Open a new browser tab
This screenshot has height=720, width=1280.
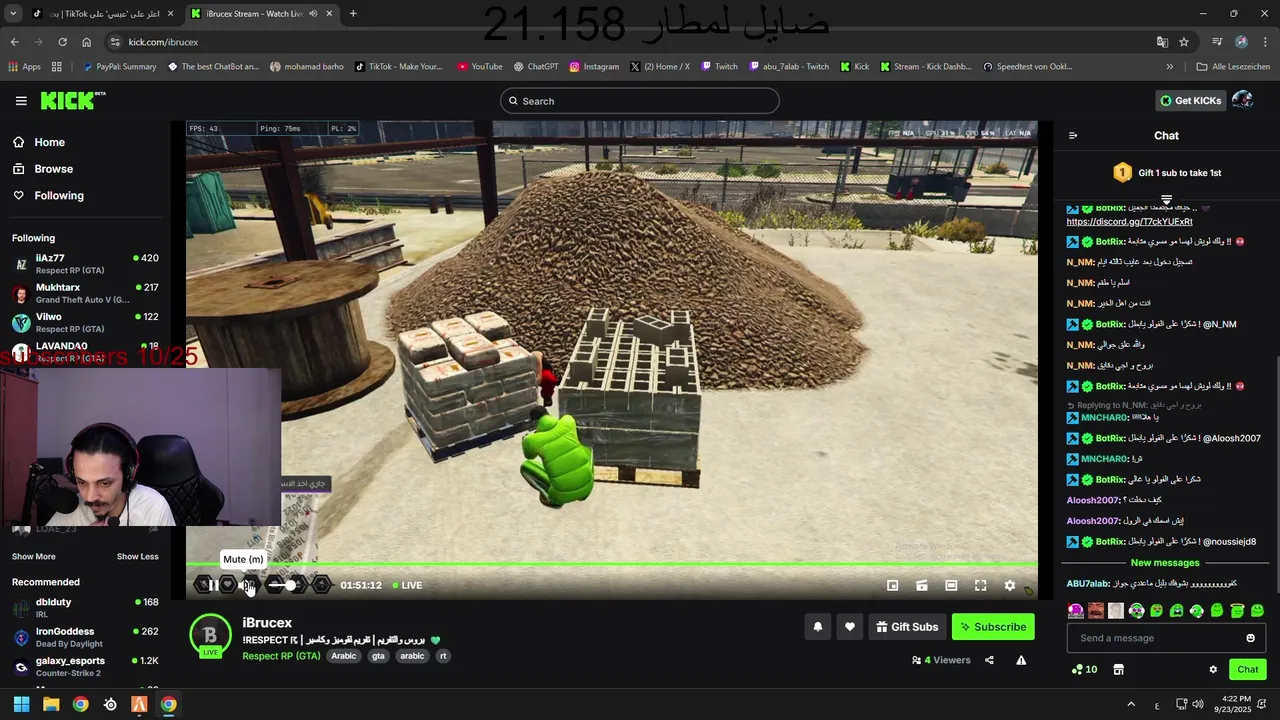tap(353, 14)
